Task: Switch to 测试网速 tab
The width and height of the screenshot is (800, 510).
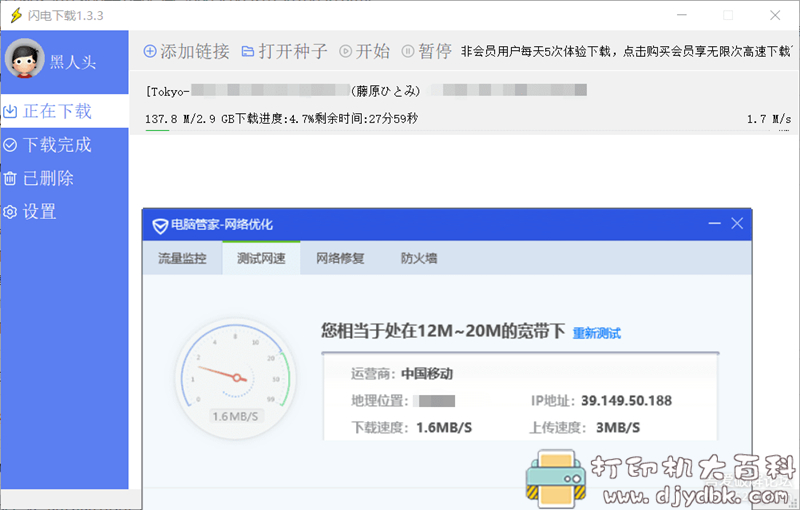Action: pyautogui.click(x=261, y=258)
